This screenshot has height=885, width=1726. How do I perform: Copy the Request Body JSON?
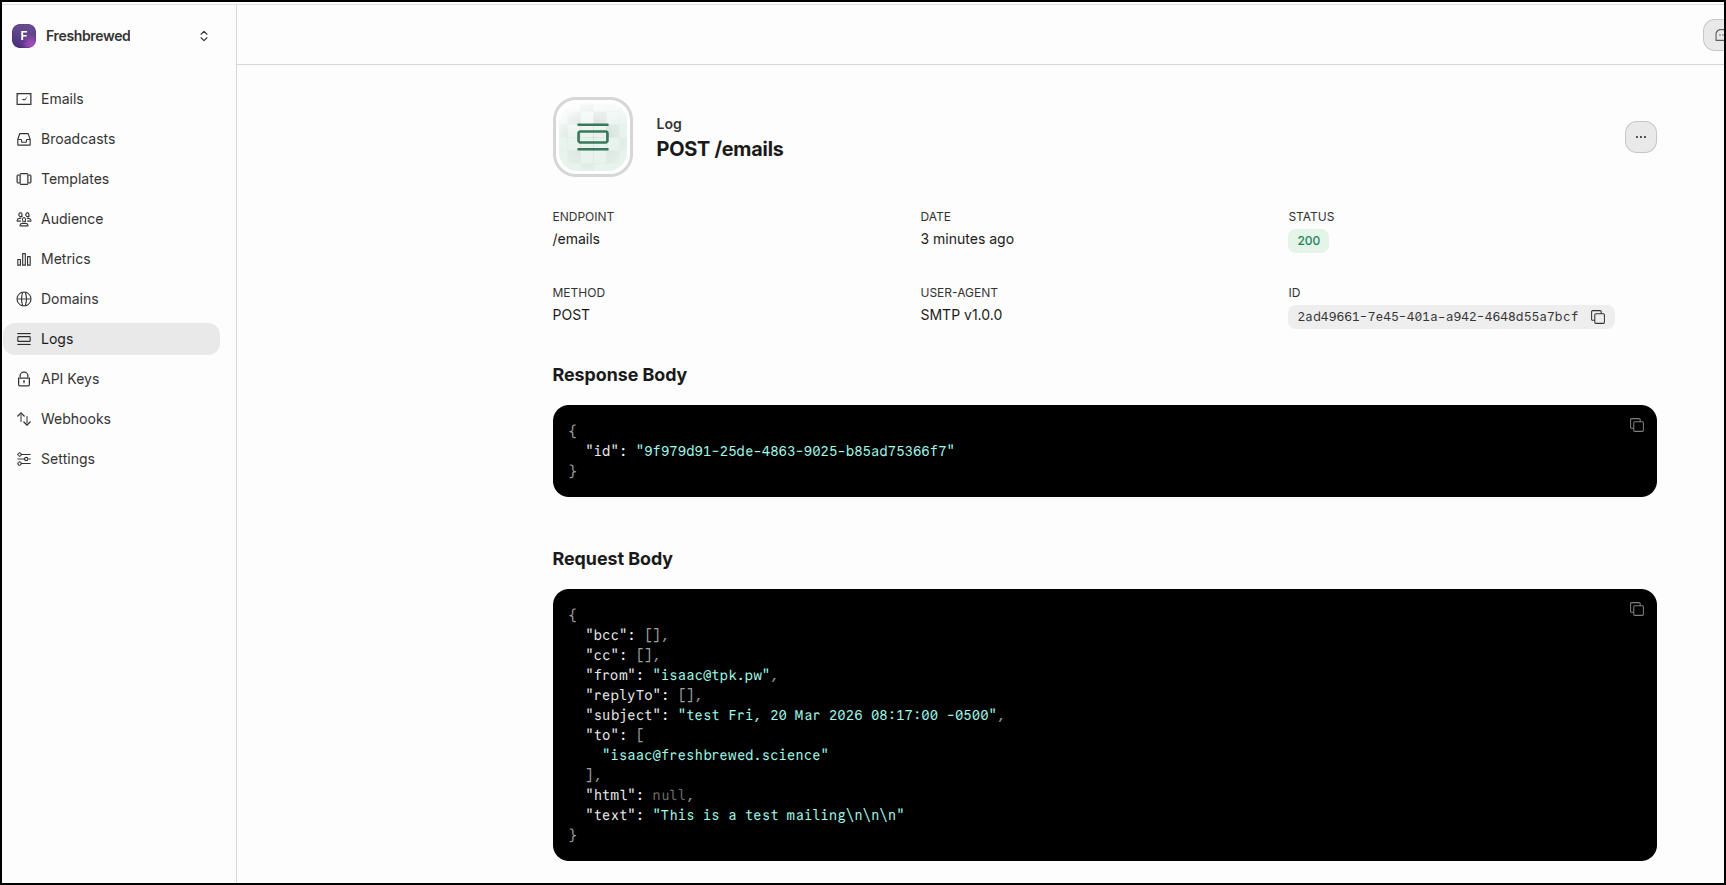pos(1636,609)
